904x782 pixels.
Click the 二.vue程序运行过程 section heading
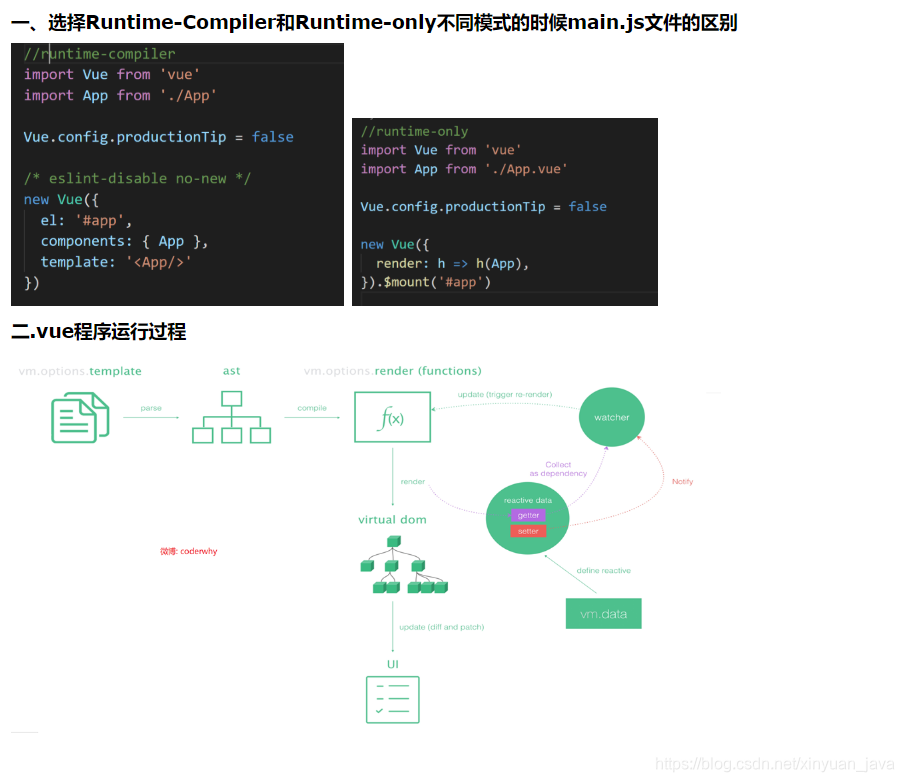point(98,333)
